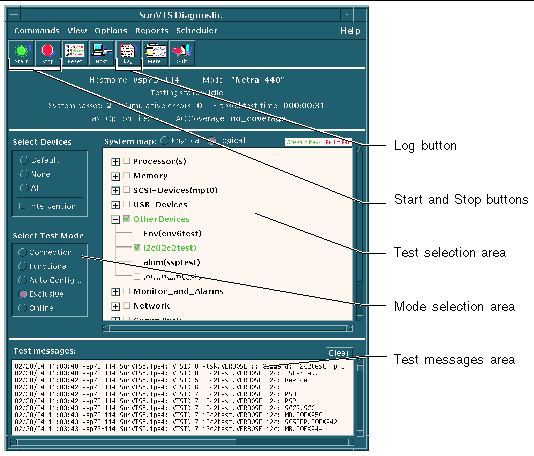The image size is (534, 456).
Task: Choose Default under Select Devices
Action: click(x=24, y=160)
